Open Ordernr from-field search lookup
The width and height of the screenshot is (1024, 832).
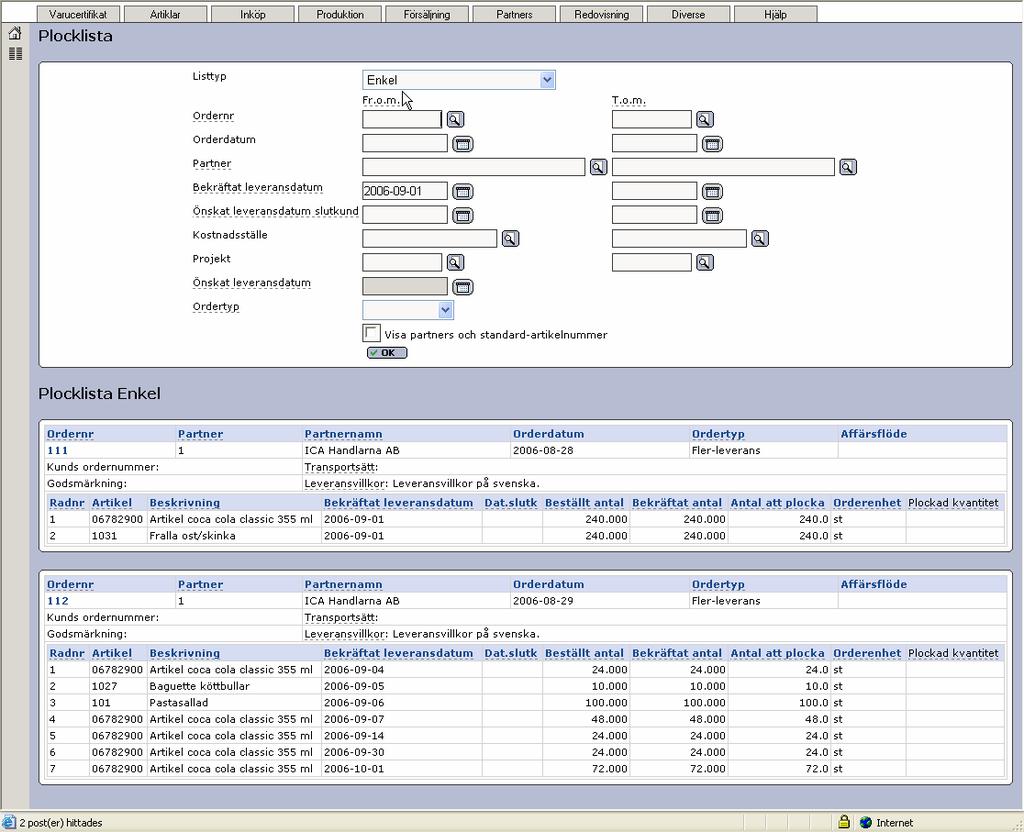(455, 119)
